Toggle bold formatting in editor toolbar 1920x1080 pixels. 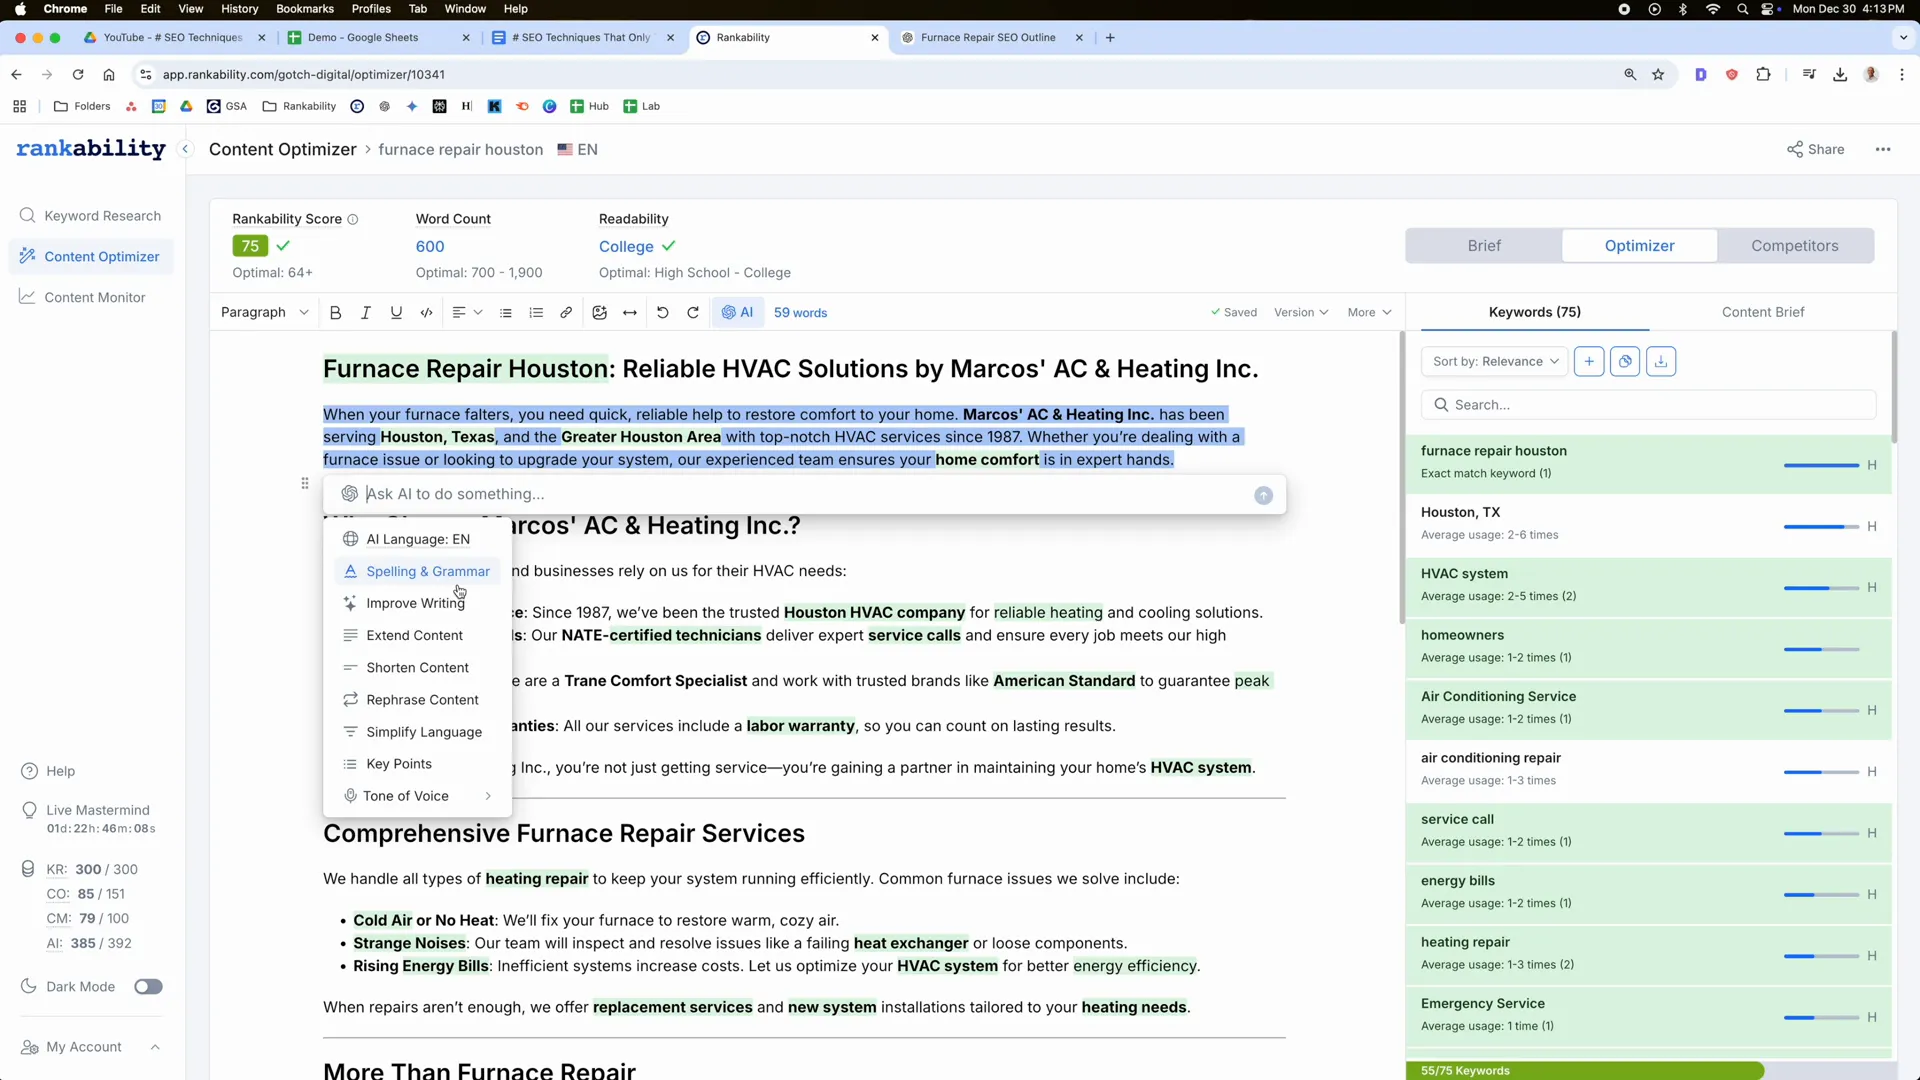point(335,313)
